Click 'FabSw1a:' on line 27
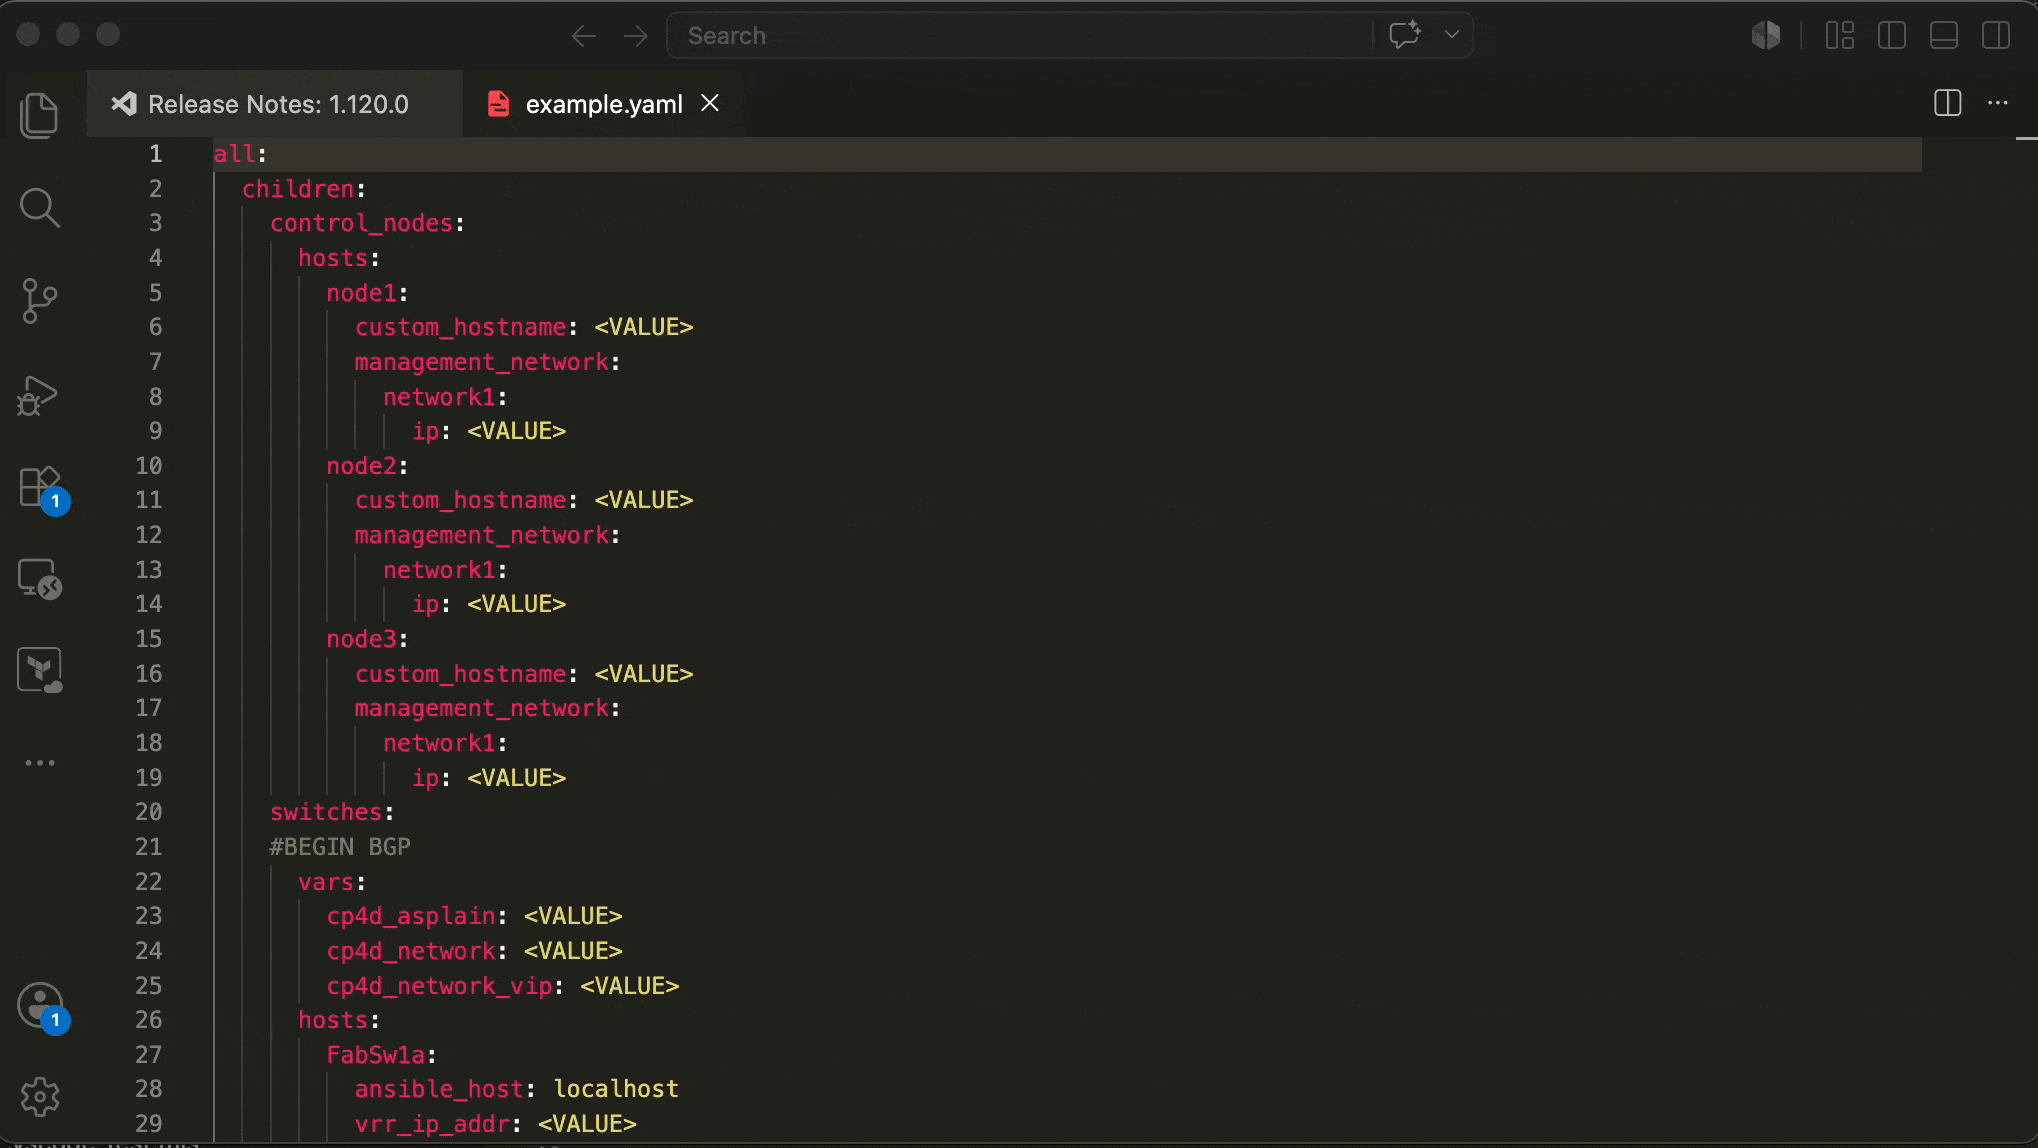The height and width of the screenshot is (1148, 2038). (381, 1055)
